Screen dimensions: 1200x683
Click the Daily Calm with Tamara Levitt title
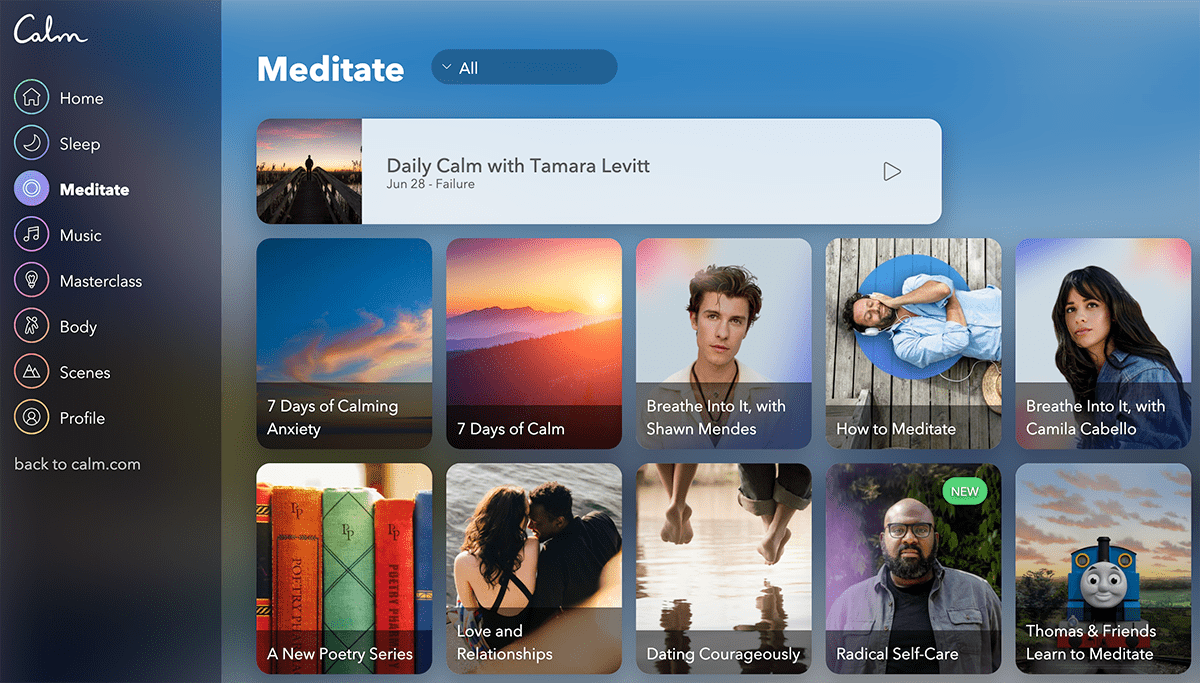(518, 166)
